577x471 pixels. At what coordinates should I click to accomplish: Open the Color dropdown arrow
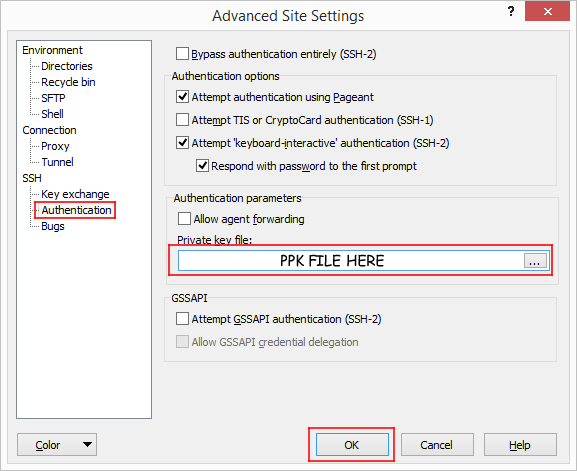coord(87,445)
